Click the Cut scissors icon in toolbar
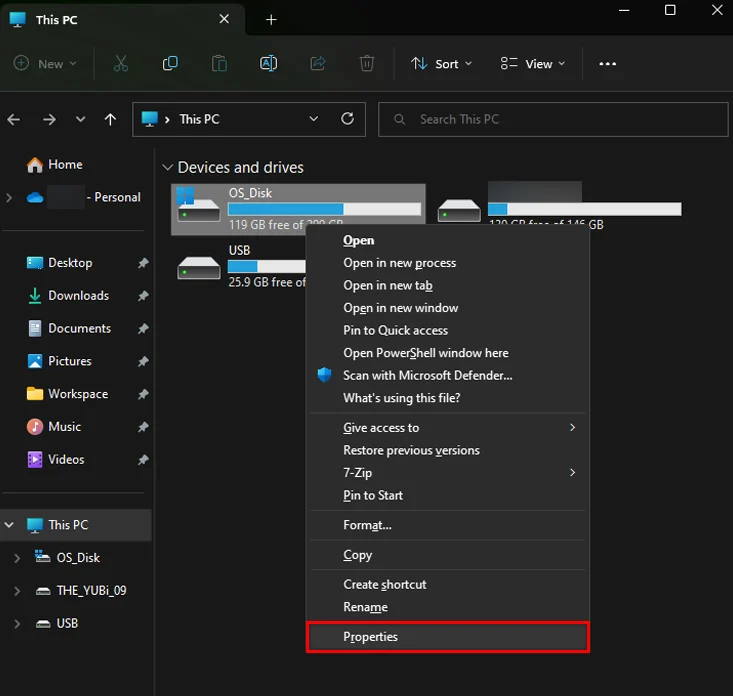 tap(121, 64)
